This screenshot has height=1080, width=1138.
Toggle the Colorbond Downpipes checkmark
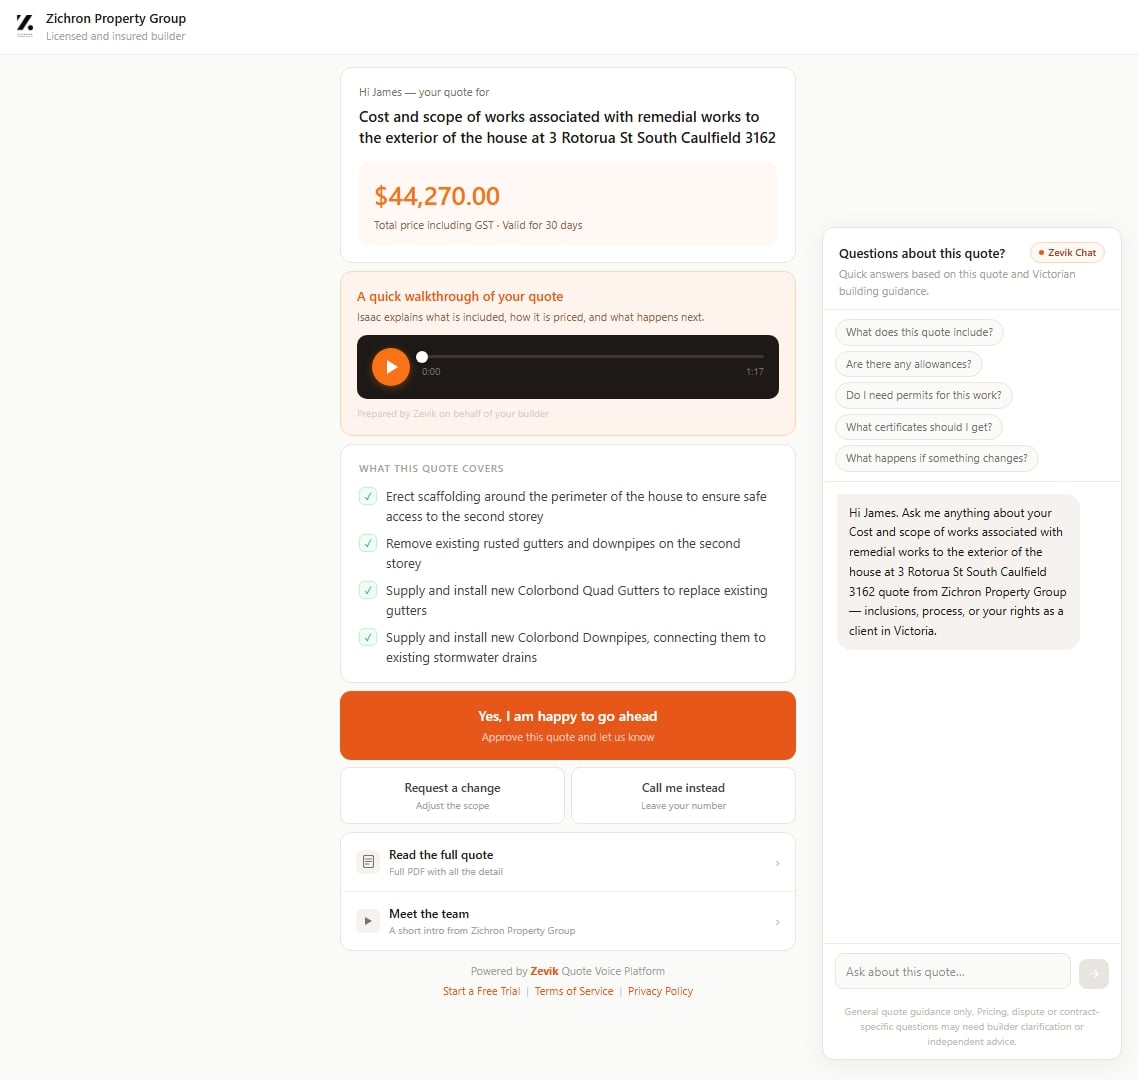coord(368,637)
